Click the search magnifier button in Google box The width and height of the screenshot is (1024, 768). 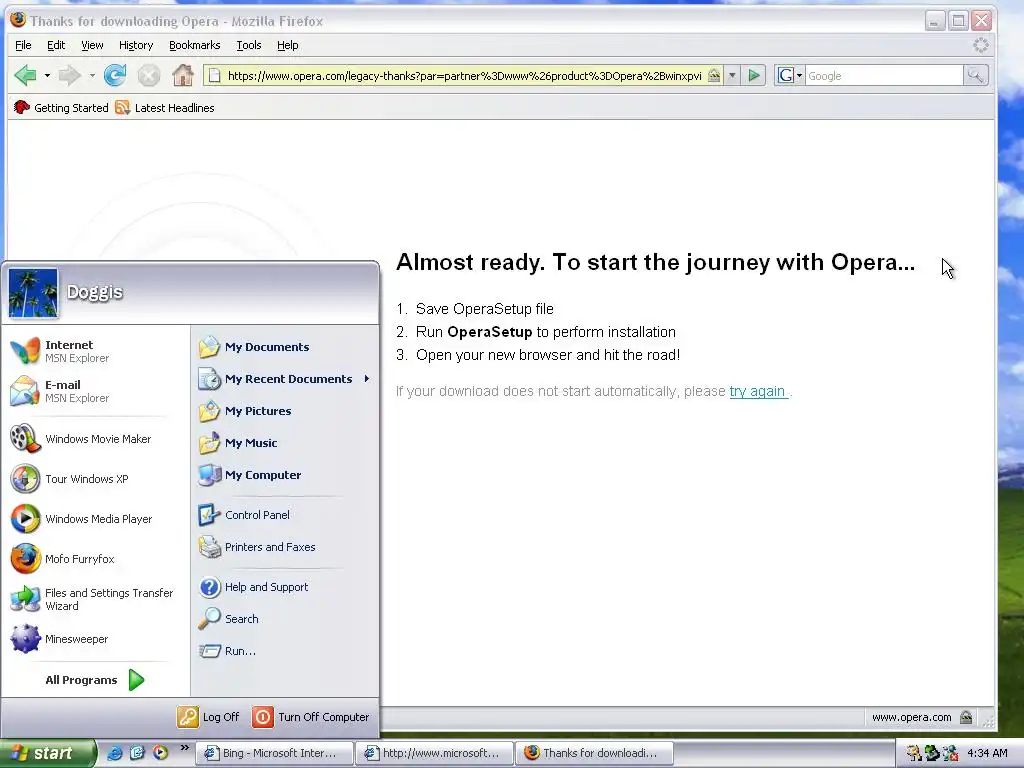pos(975,76)
